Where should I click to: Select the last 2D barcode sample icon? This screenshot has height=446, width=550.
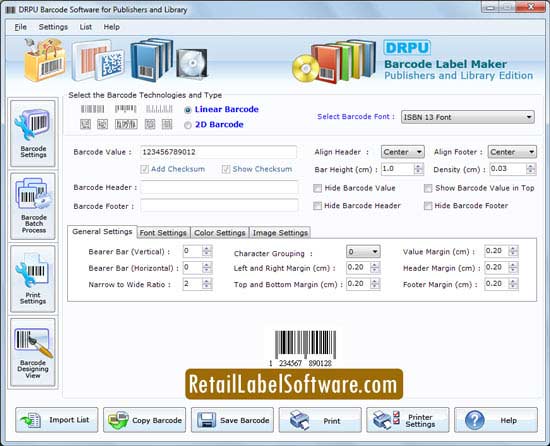(167, 124)
